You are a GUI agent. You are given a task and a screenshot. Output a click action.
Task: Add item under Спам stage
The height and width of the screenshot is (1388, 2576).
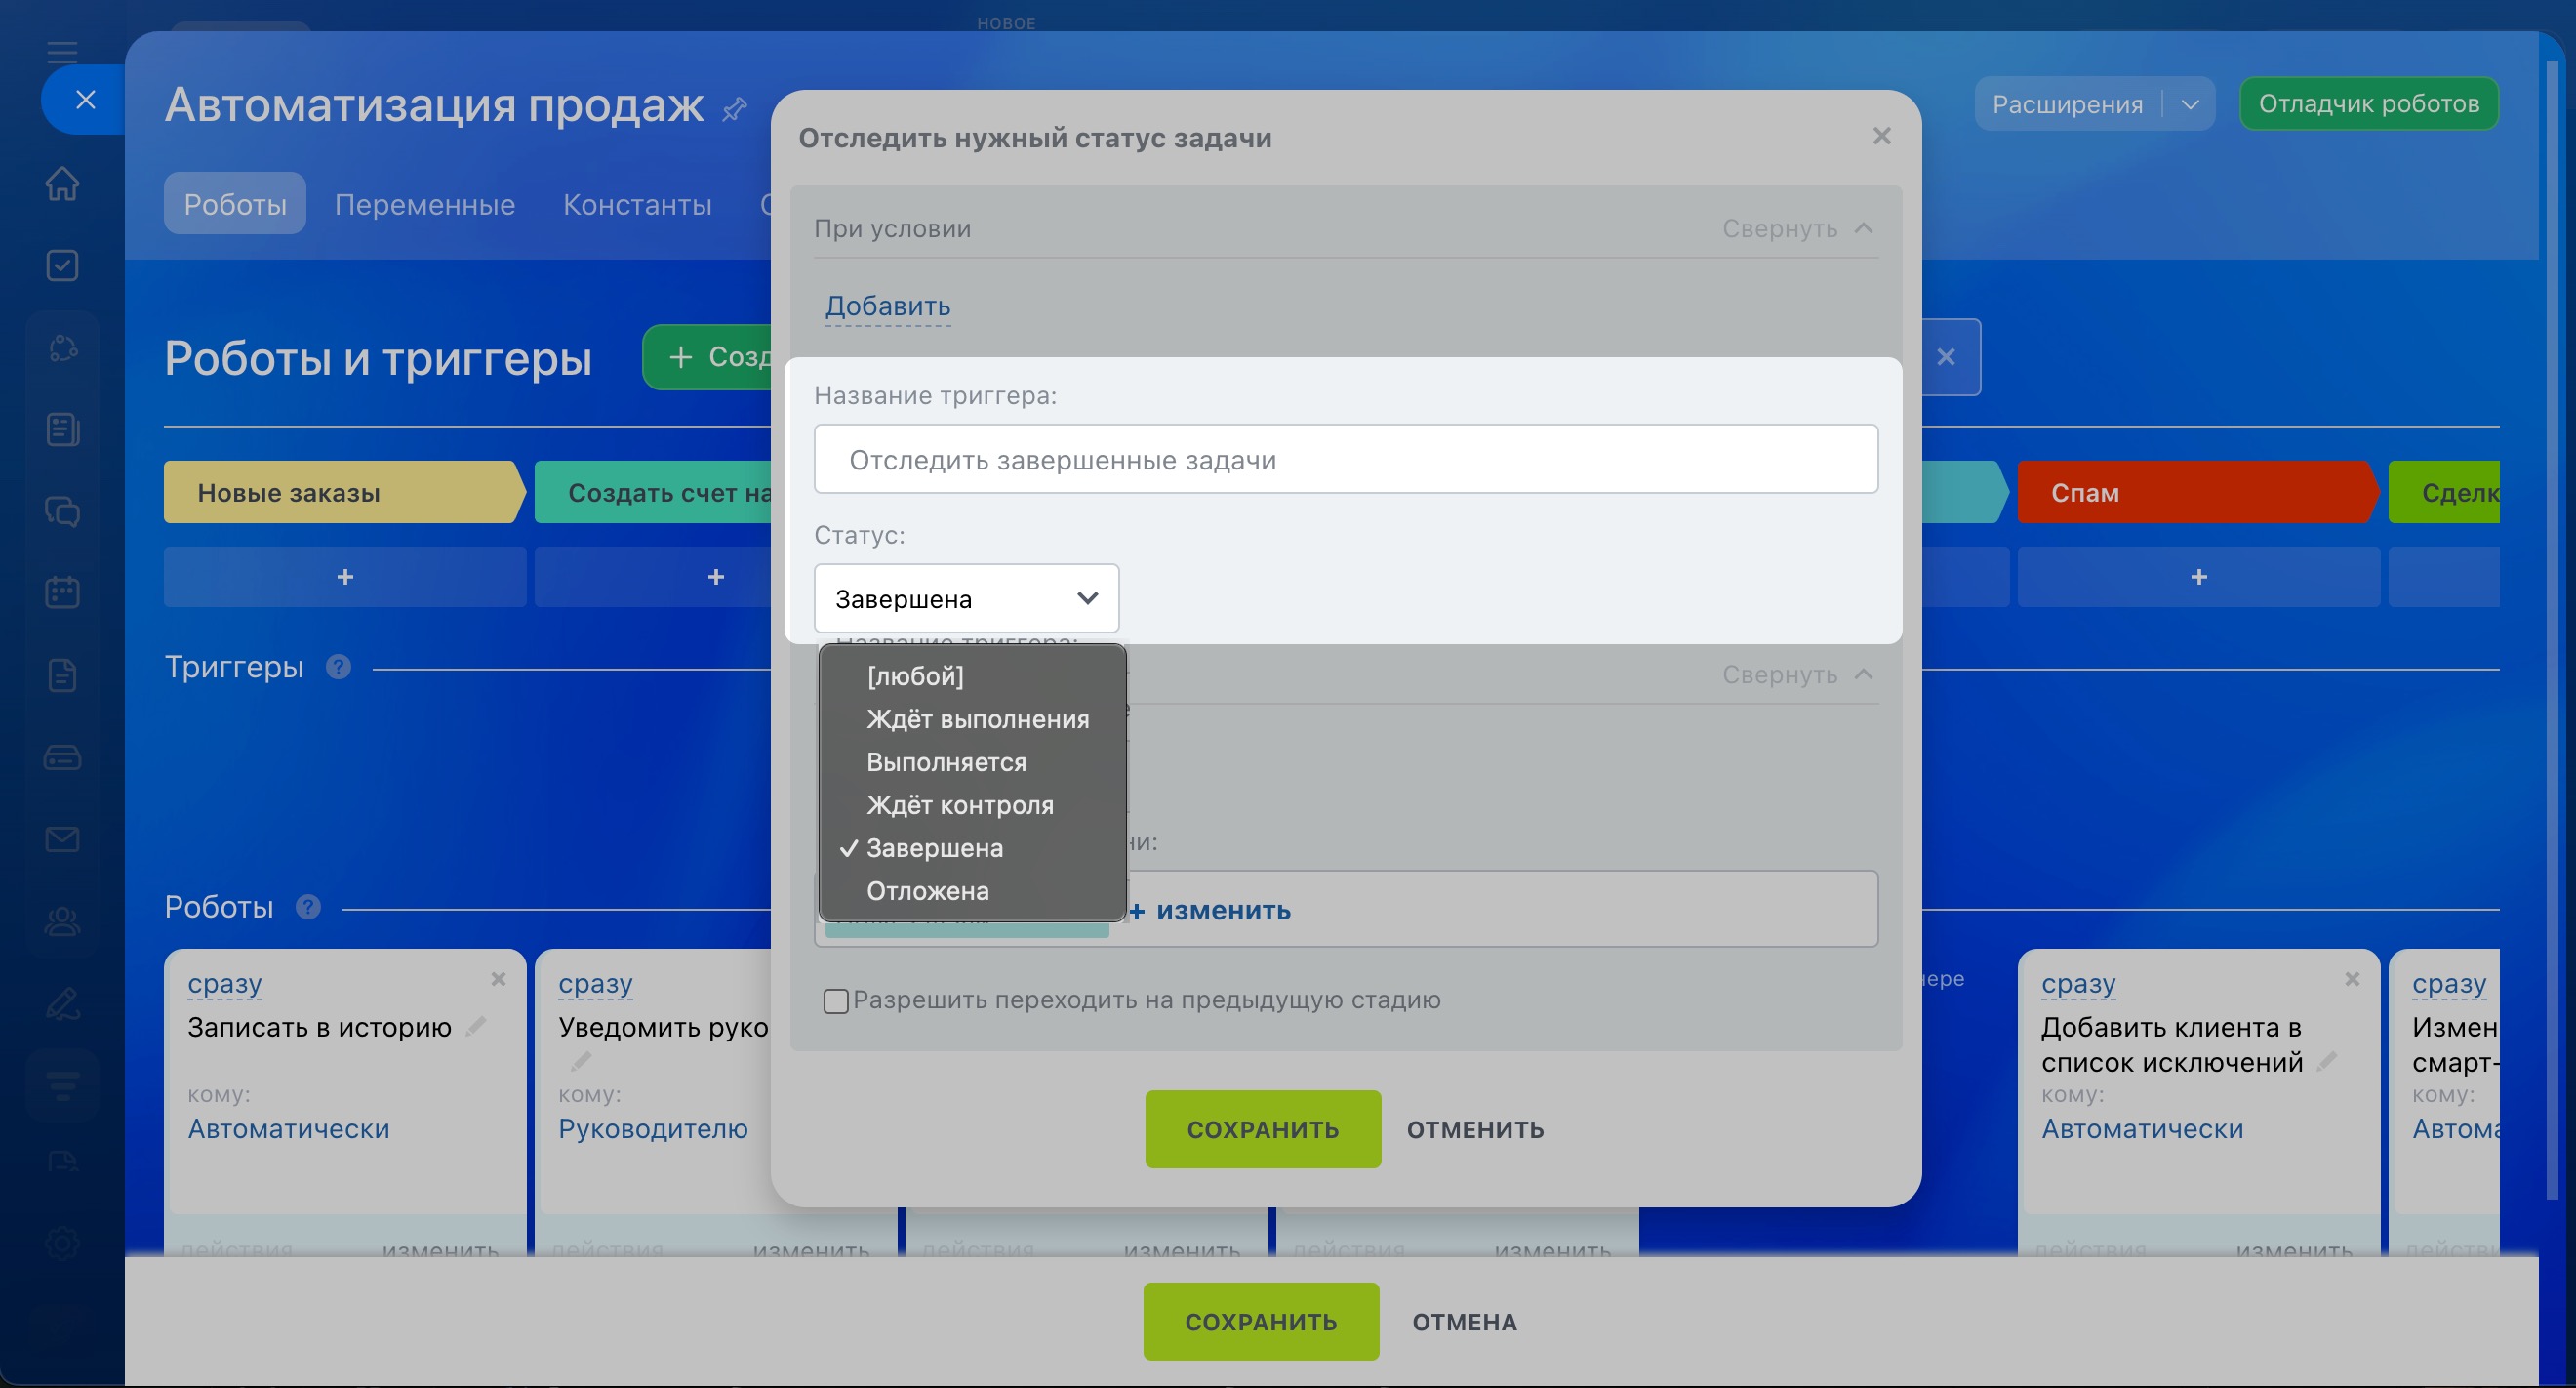2198,577
